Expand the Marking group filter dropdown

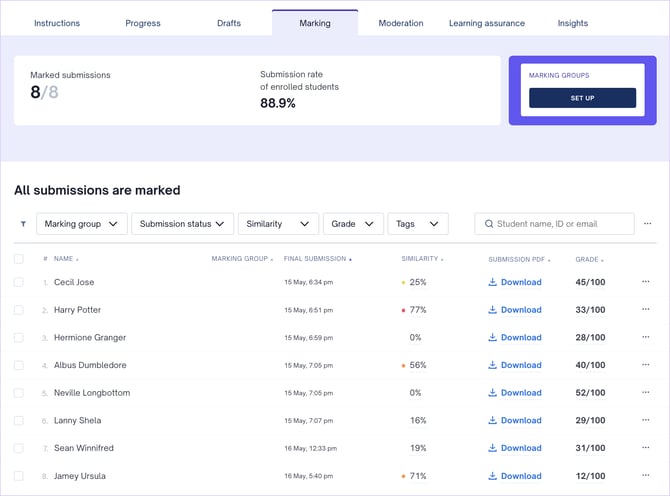[81, 224]
